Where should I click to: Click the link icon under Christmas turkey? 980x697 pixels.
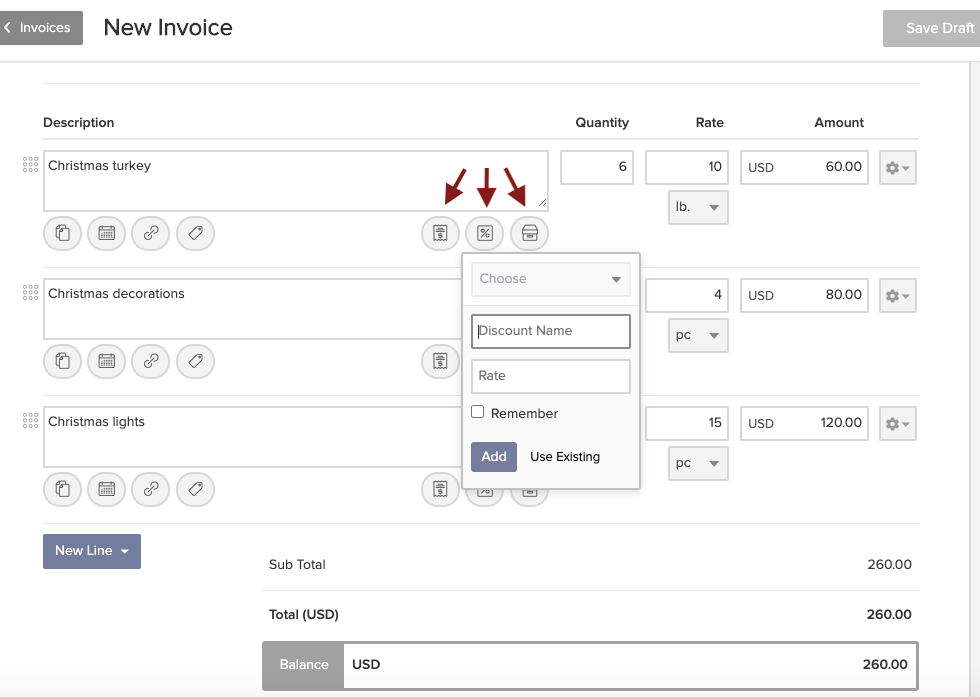pyautogui.click(x=151, y=233)
